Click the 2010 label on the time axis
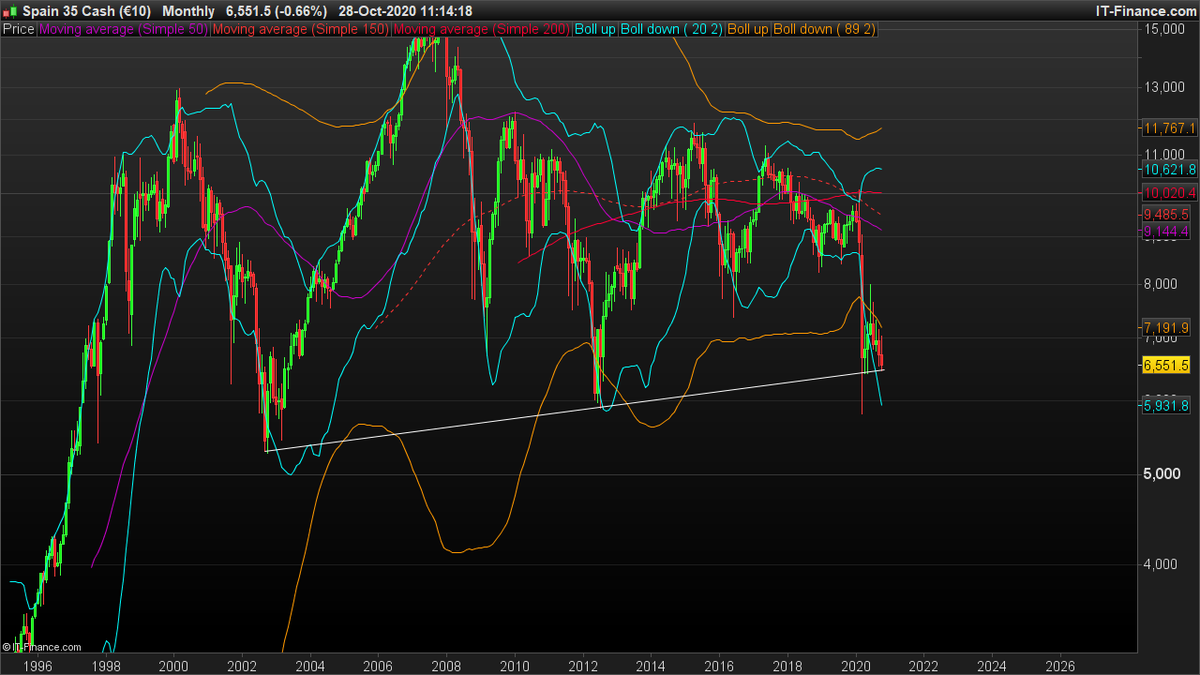The width and height of the screenshot is (1200, 675). click(514, 665)
